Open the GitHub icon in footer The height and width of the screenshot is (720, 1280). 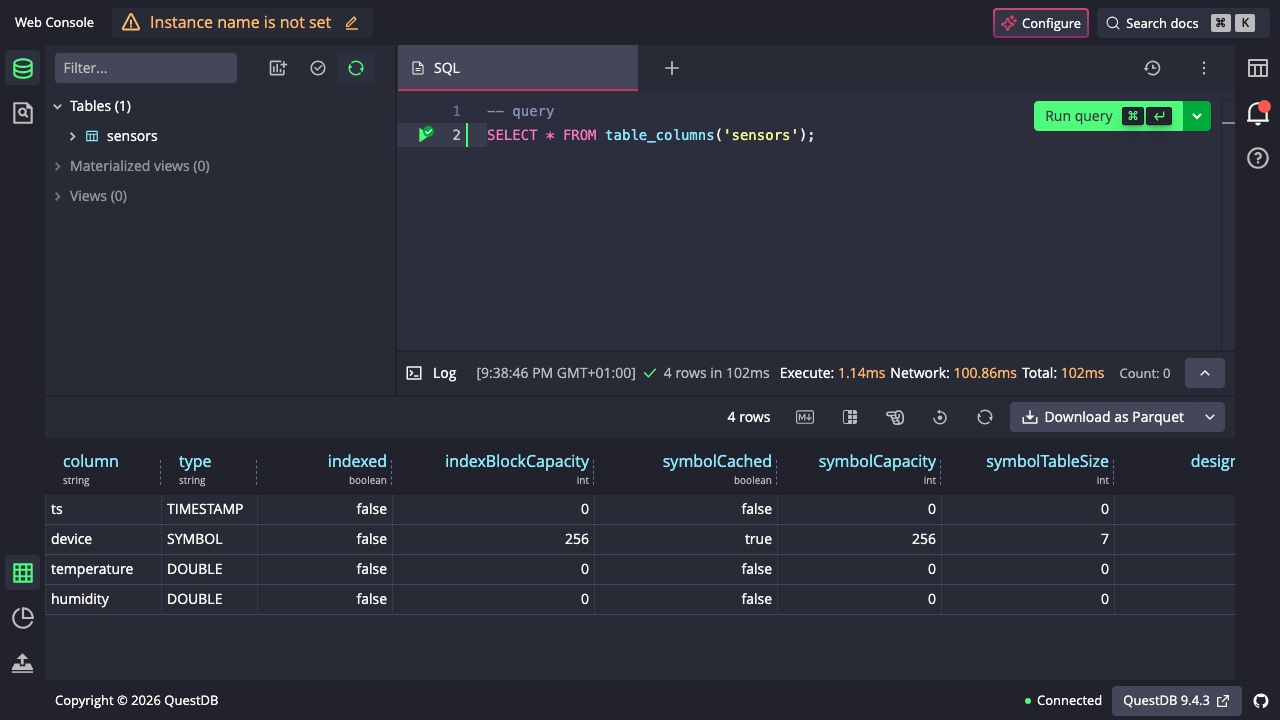coord(1261,701)
